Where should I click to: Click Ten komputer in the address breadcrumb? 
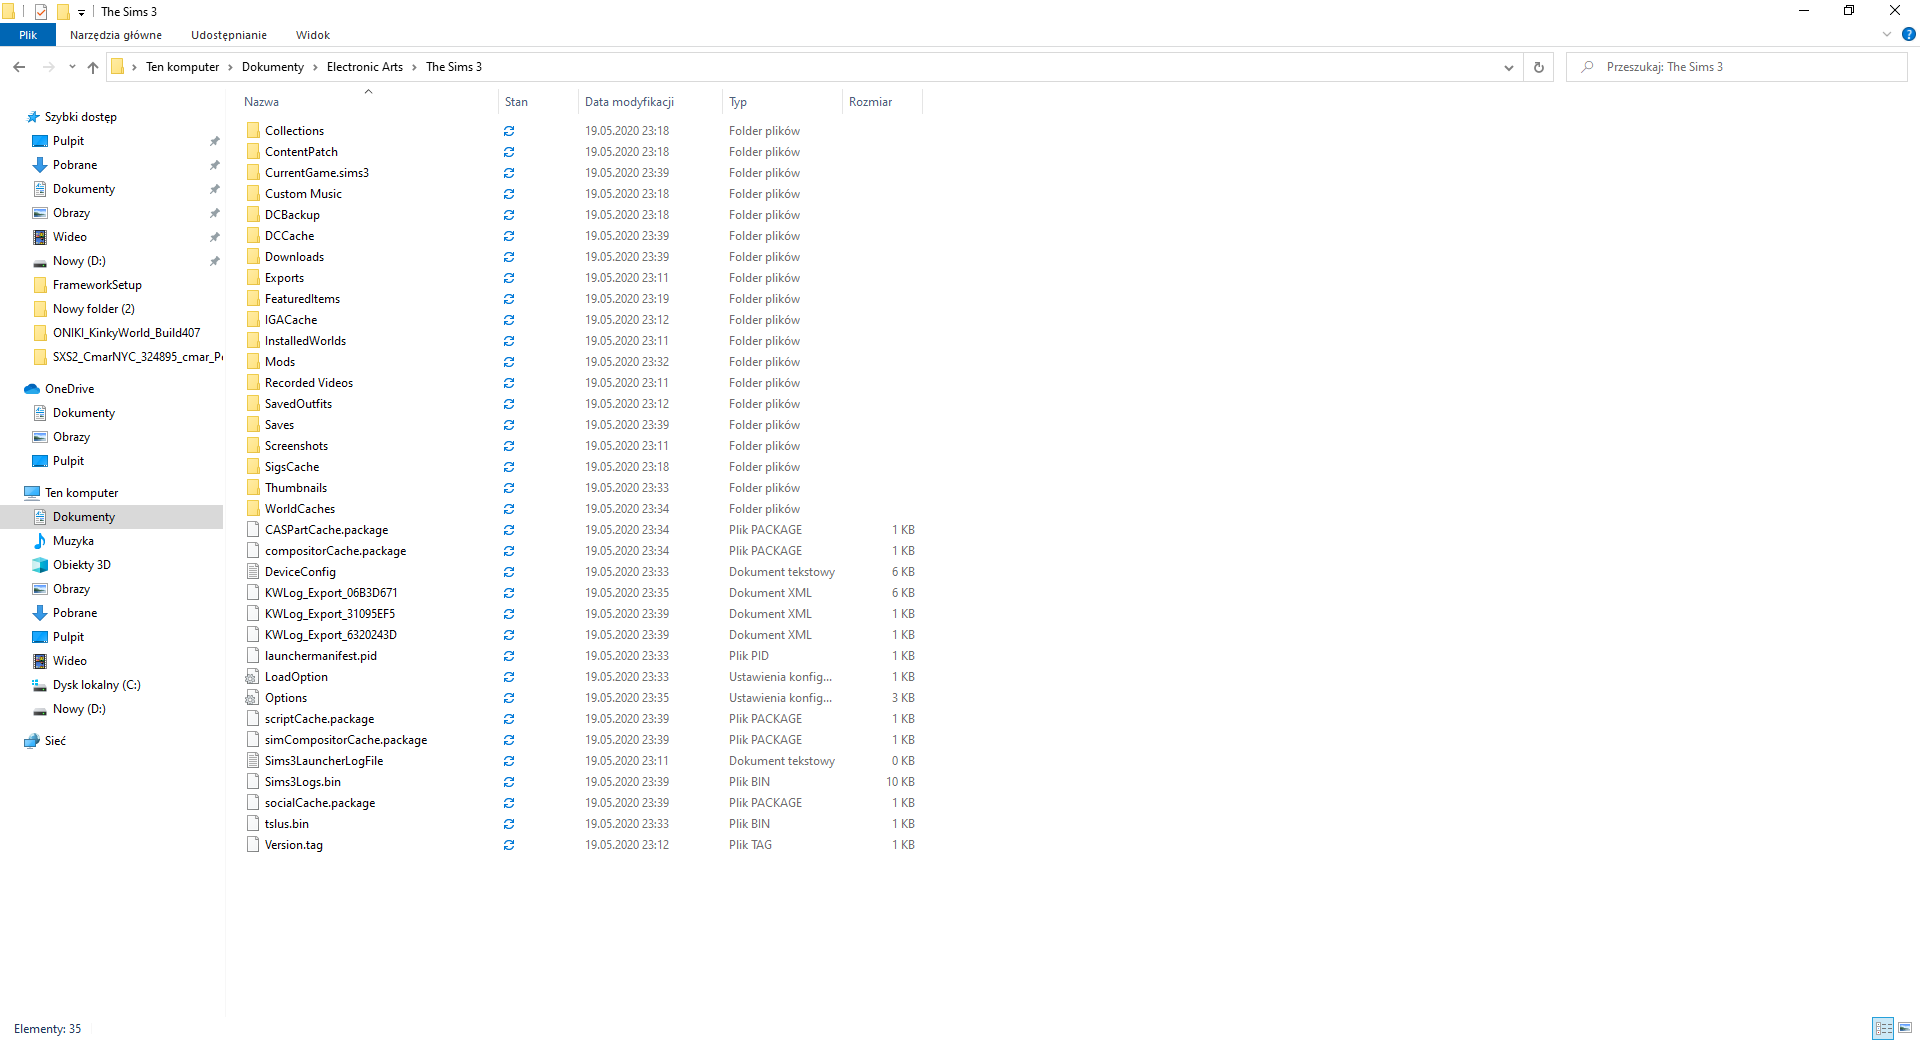pyautogui.click(x=182, y=67)
